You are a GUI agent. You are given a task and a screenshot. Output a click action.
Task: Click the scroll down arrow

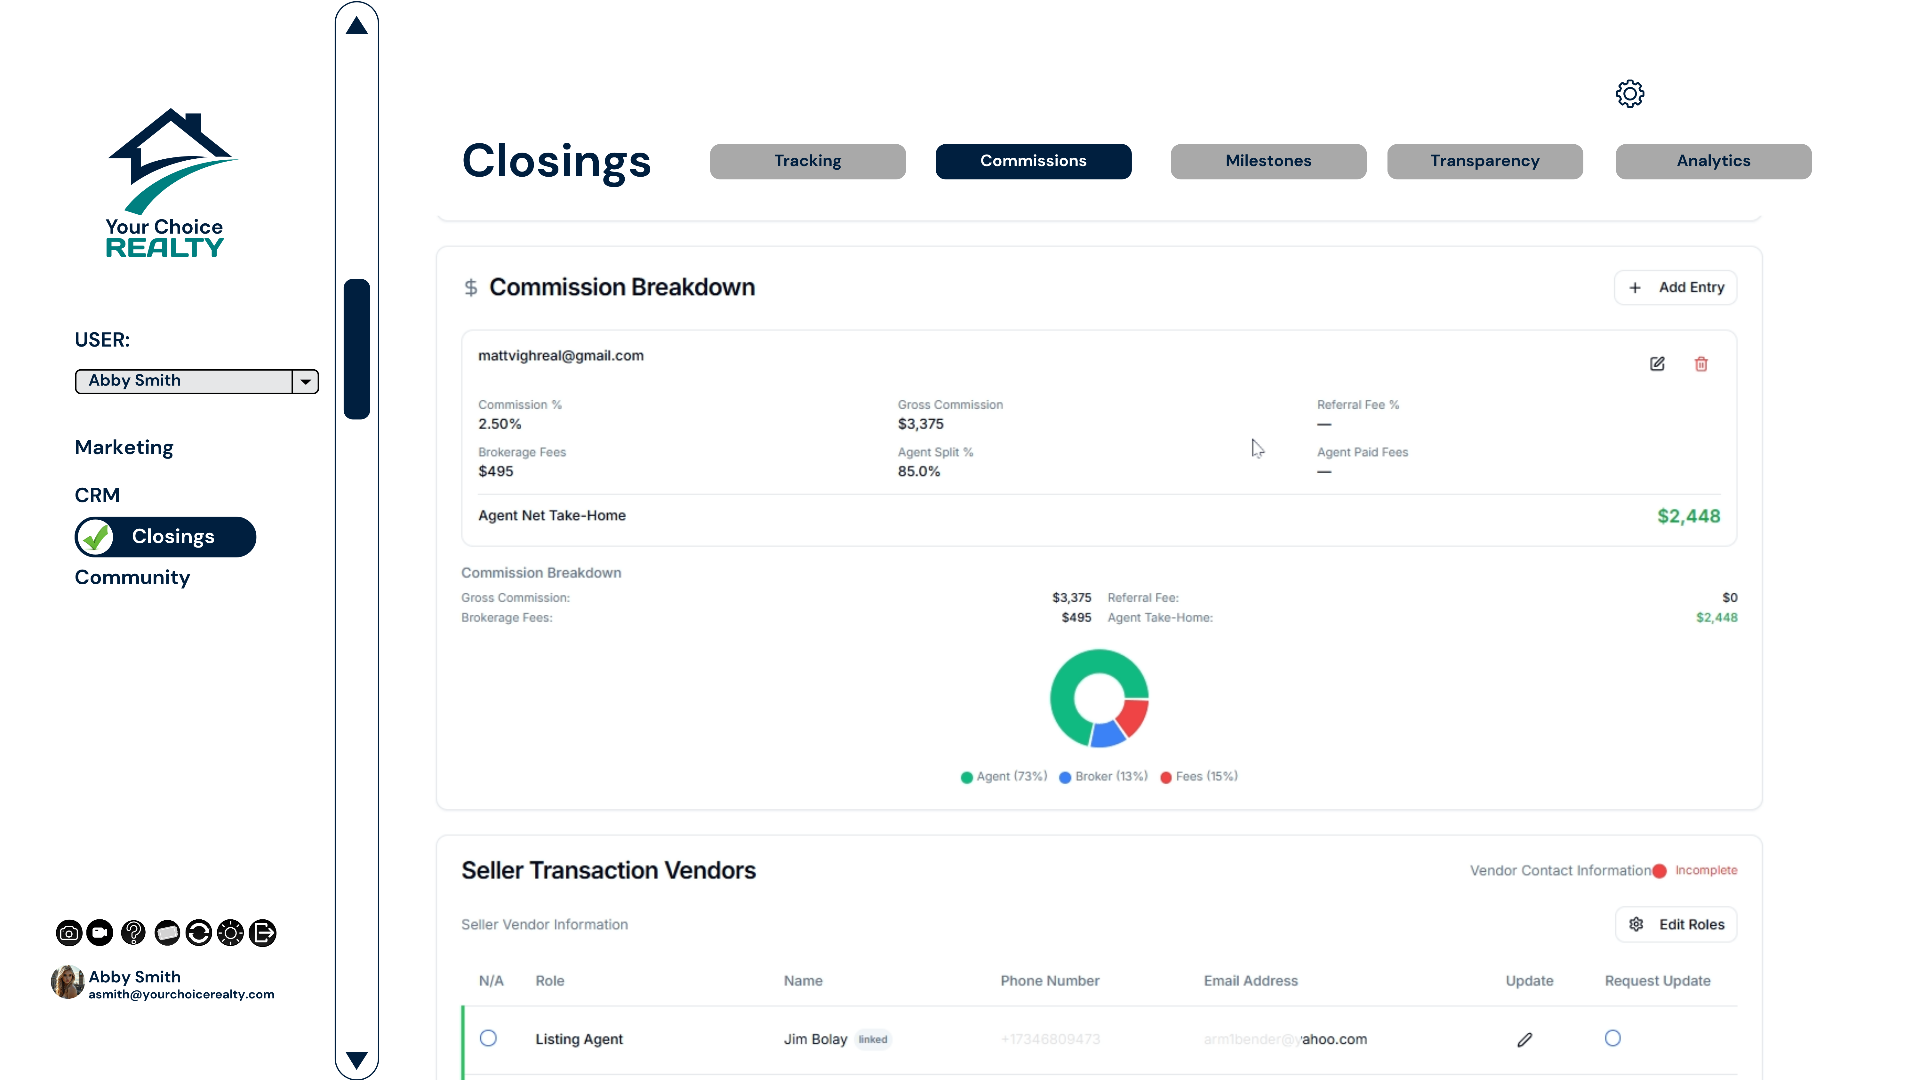click(357, 1060)
